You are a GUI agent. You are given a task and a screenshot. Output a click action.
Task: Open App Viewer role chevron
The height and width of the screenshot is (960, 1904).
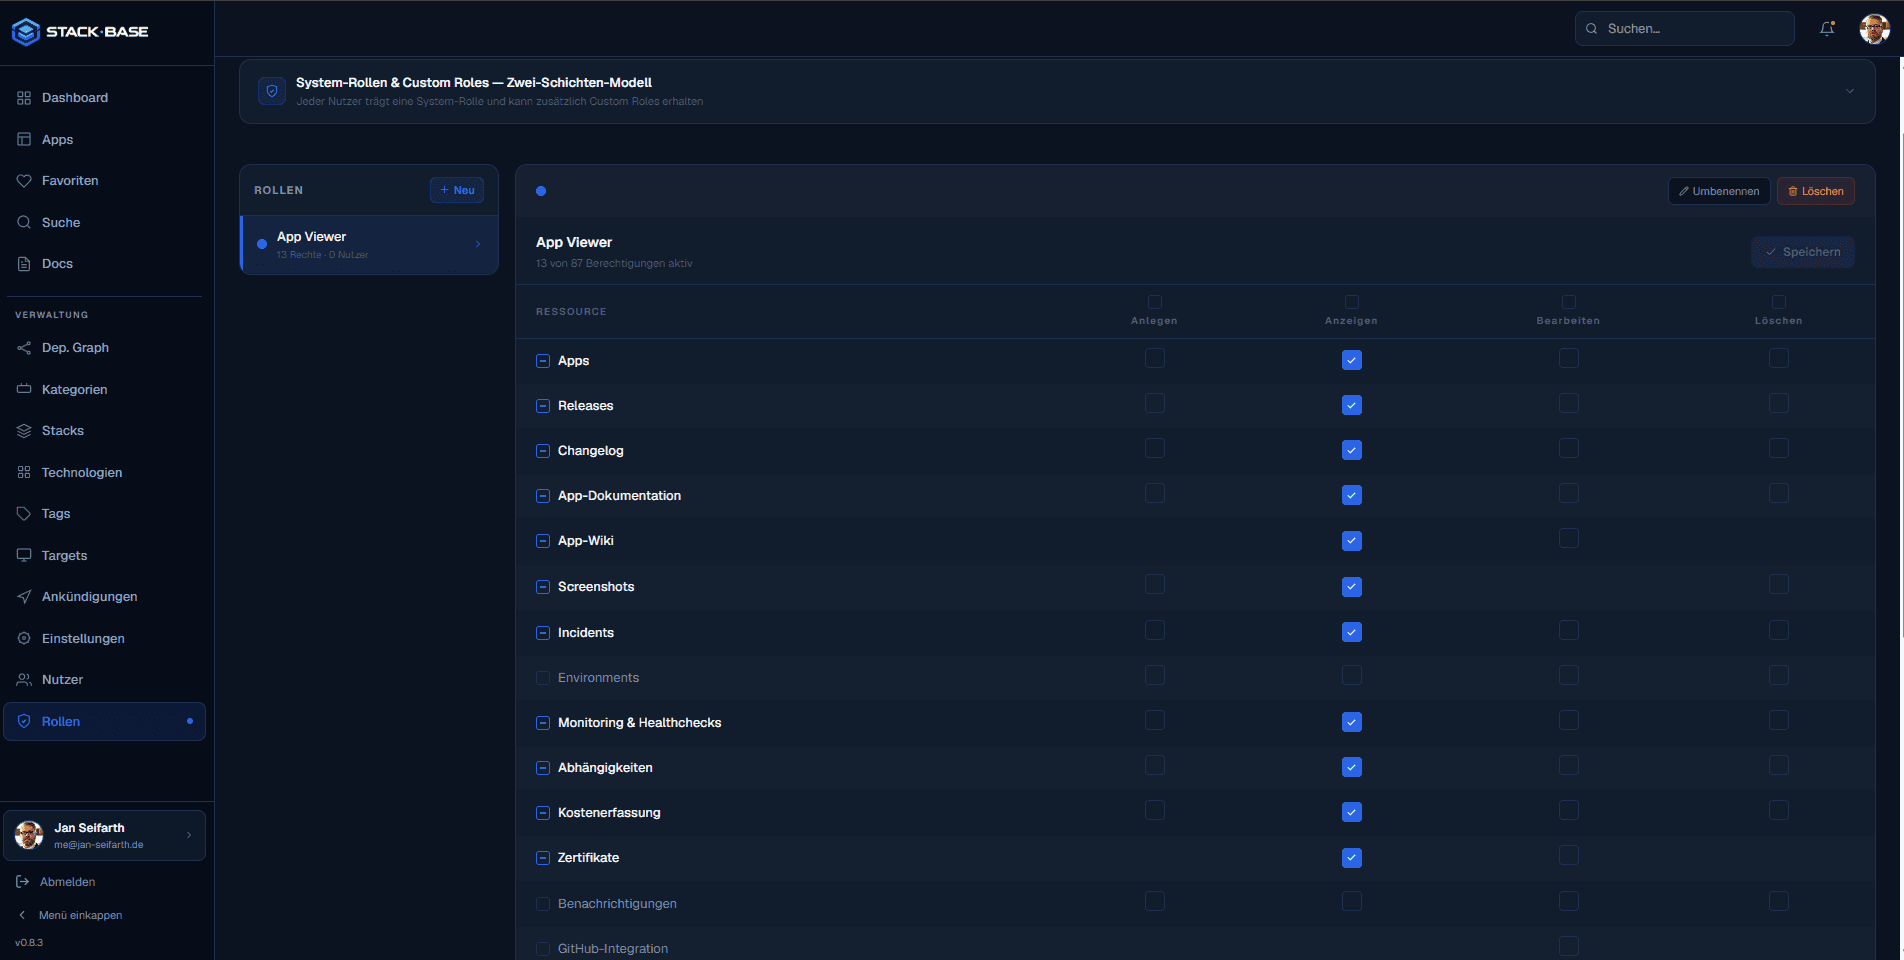pos(478,244)
